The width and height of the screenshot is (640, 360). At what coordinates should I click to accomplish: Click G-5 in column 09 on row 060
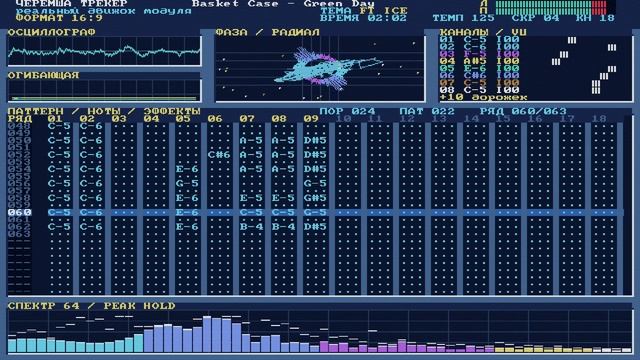[315, 212]
